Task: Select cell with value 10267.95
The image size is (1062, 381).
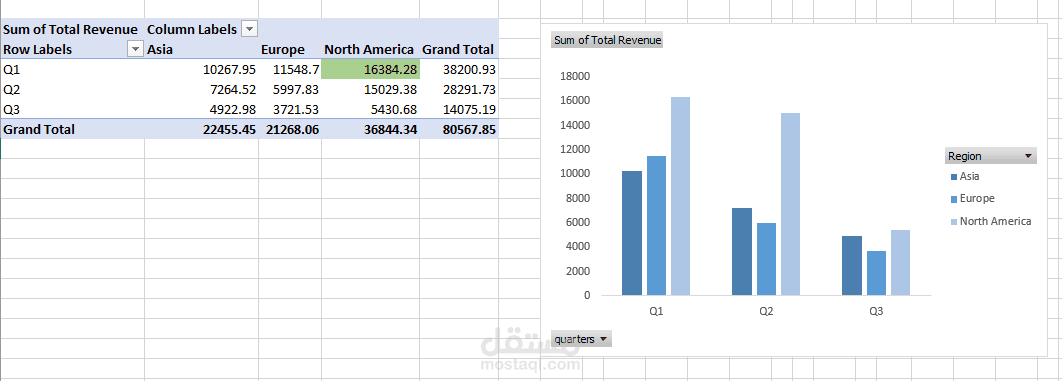Action: 201,69
